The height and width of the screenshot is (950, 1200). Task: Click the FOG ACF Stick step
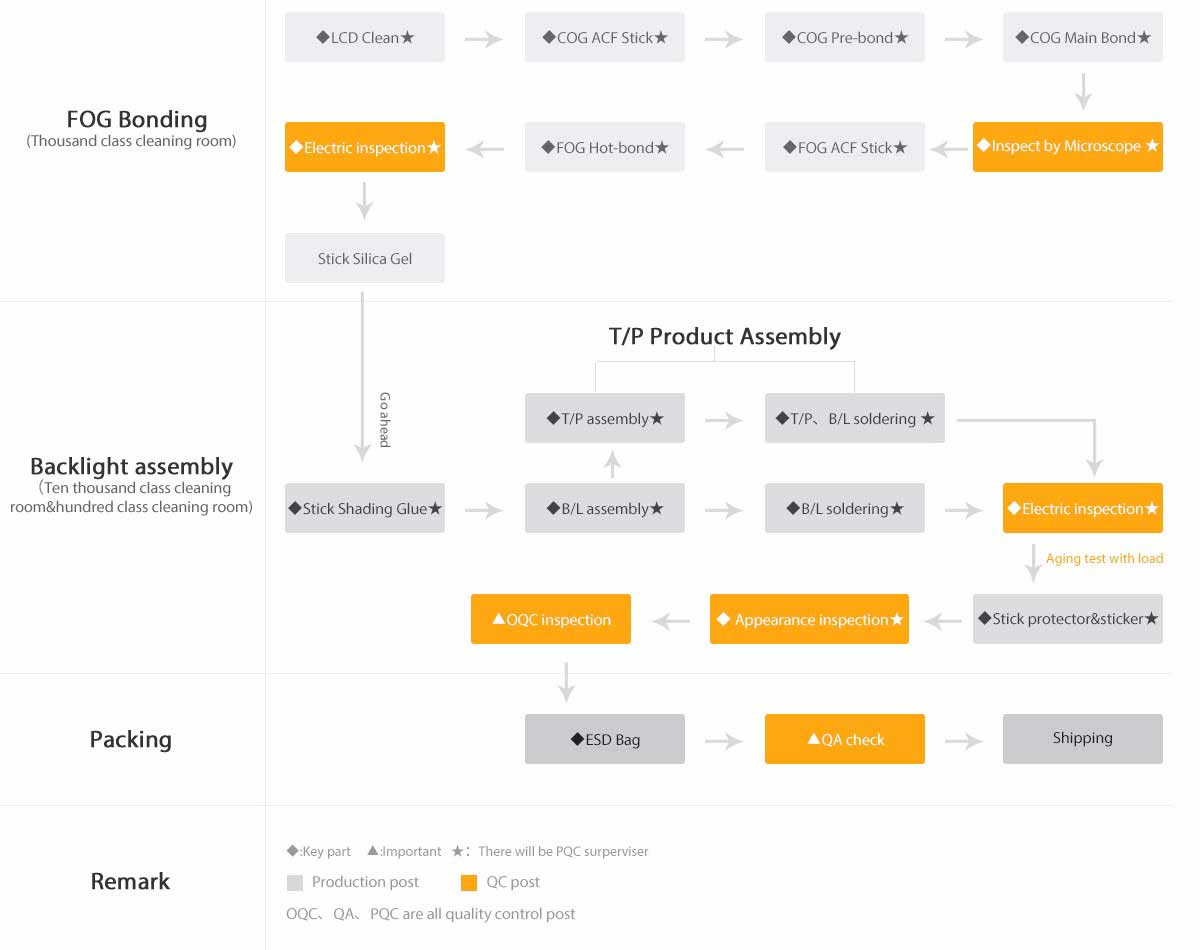click(x=845, y=148)
